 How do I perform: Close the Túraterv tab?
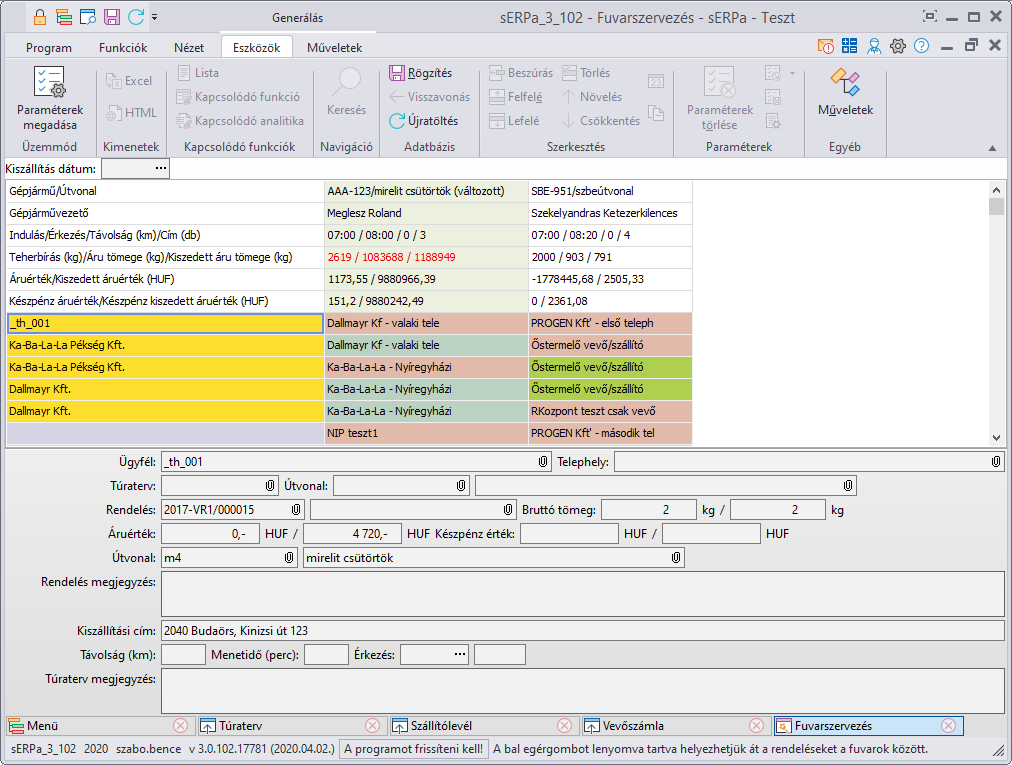pyautogui.click(x=372, y=726)
